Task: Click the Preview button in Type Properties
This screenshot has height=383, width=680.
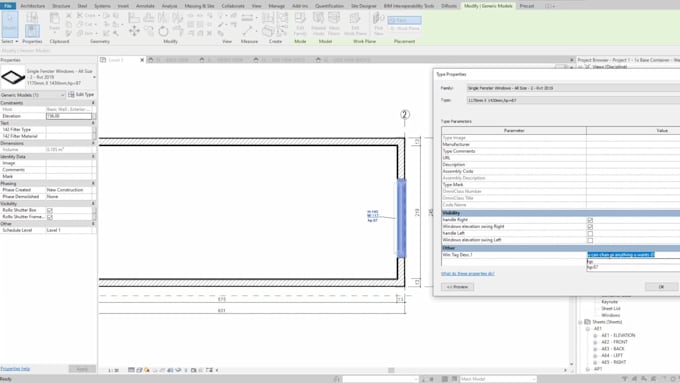Action: [457, 287]
